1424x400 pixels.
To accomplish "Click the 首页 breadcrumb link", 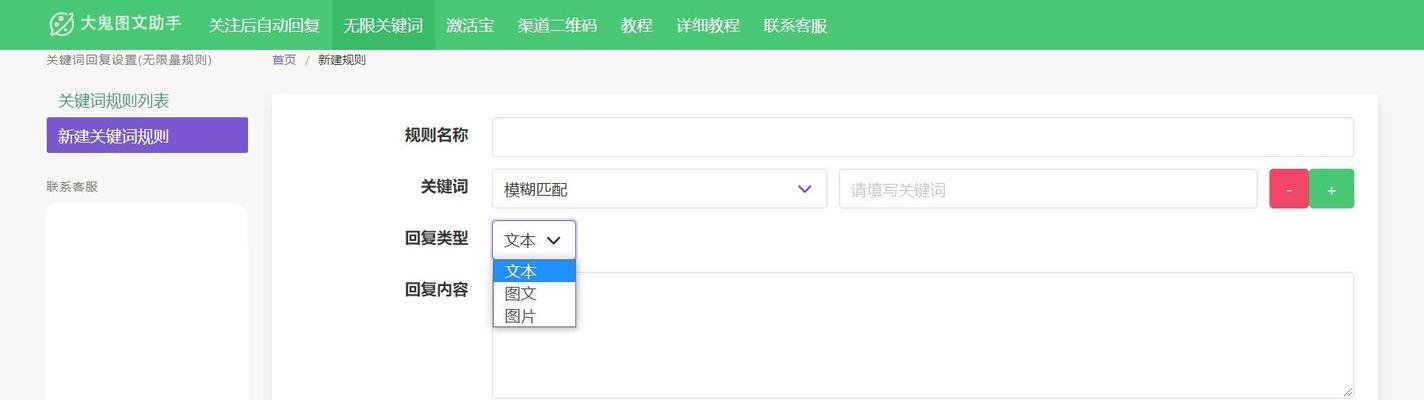I will click(x=284, y=60).
